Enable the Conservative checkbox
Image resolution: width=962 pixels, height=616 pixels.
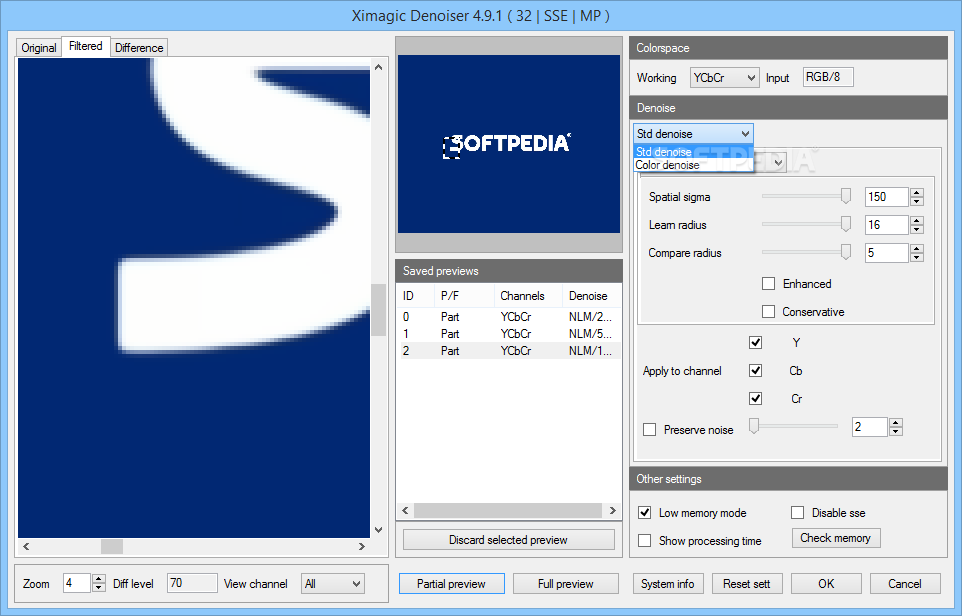tap(768, 312)
